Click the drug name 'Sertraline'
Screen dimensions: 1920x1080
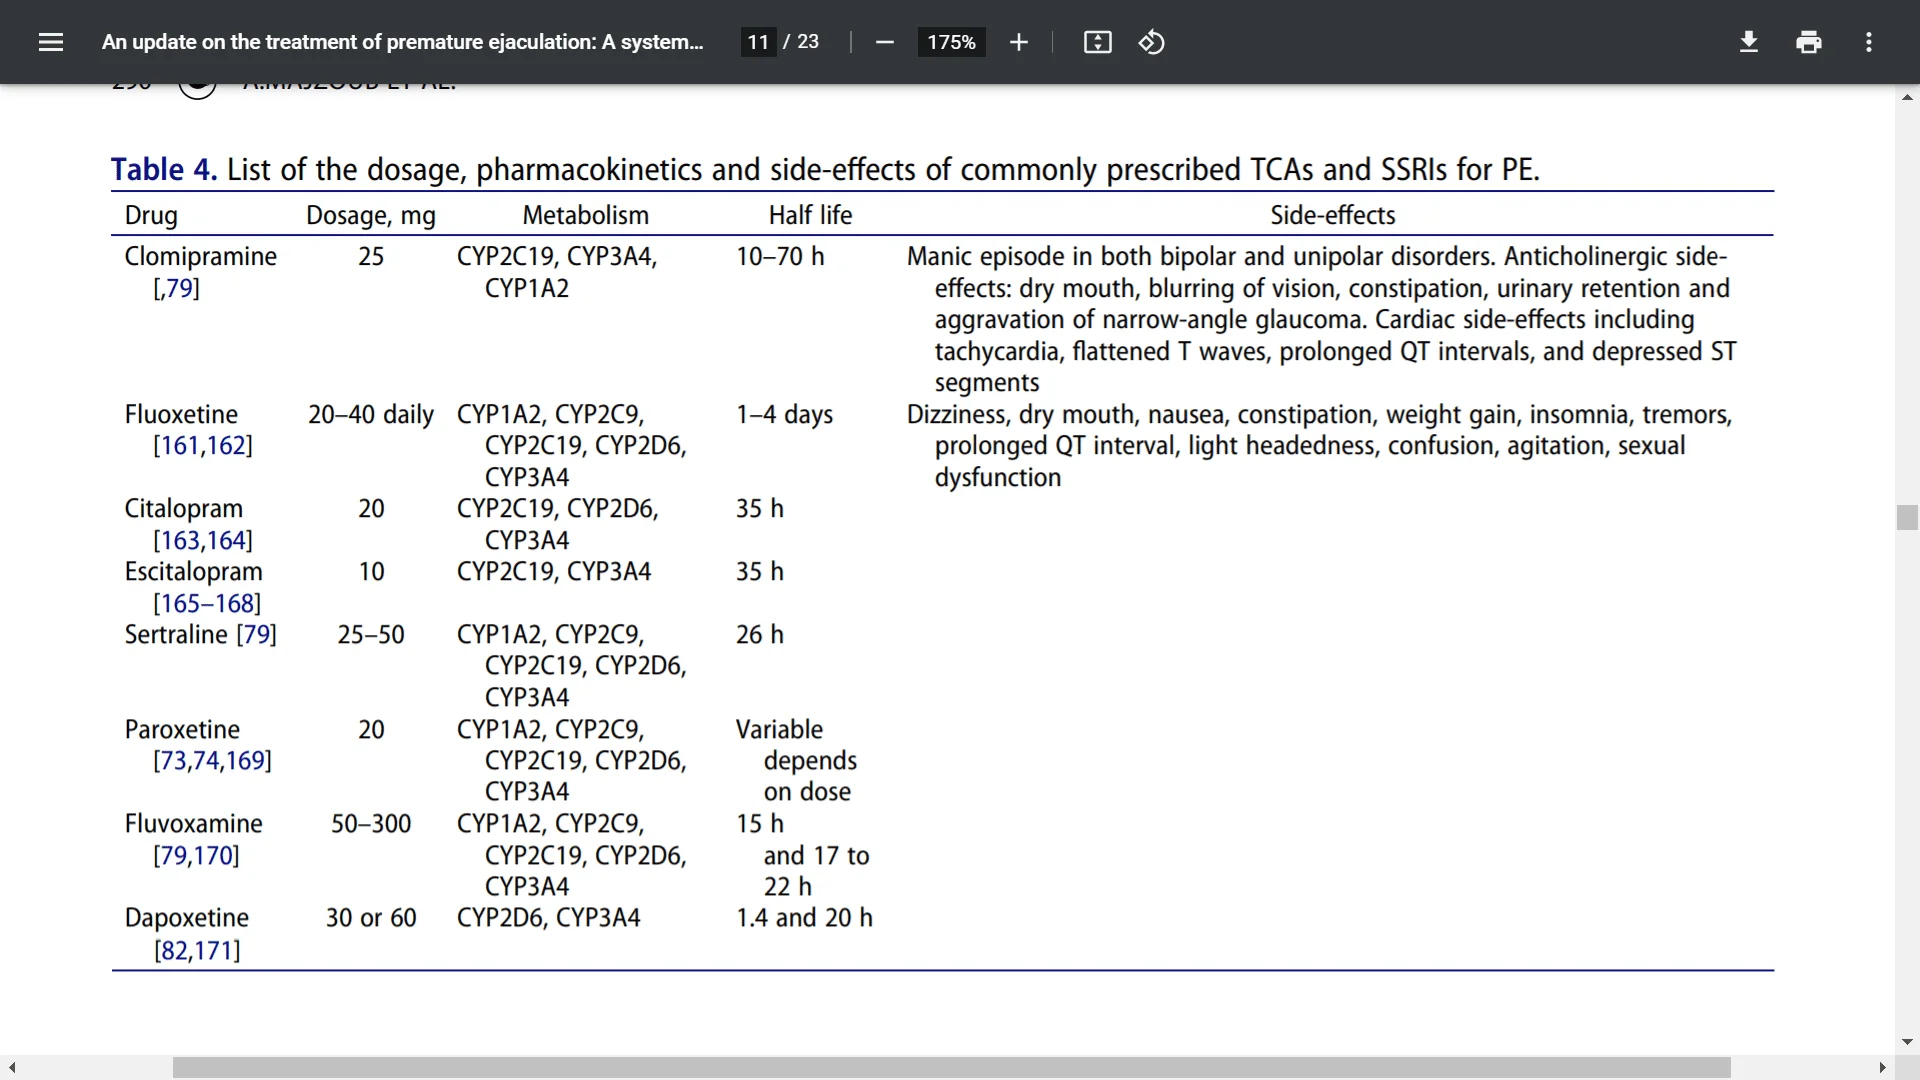pyautogui.click(x=176, y=635)
